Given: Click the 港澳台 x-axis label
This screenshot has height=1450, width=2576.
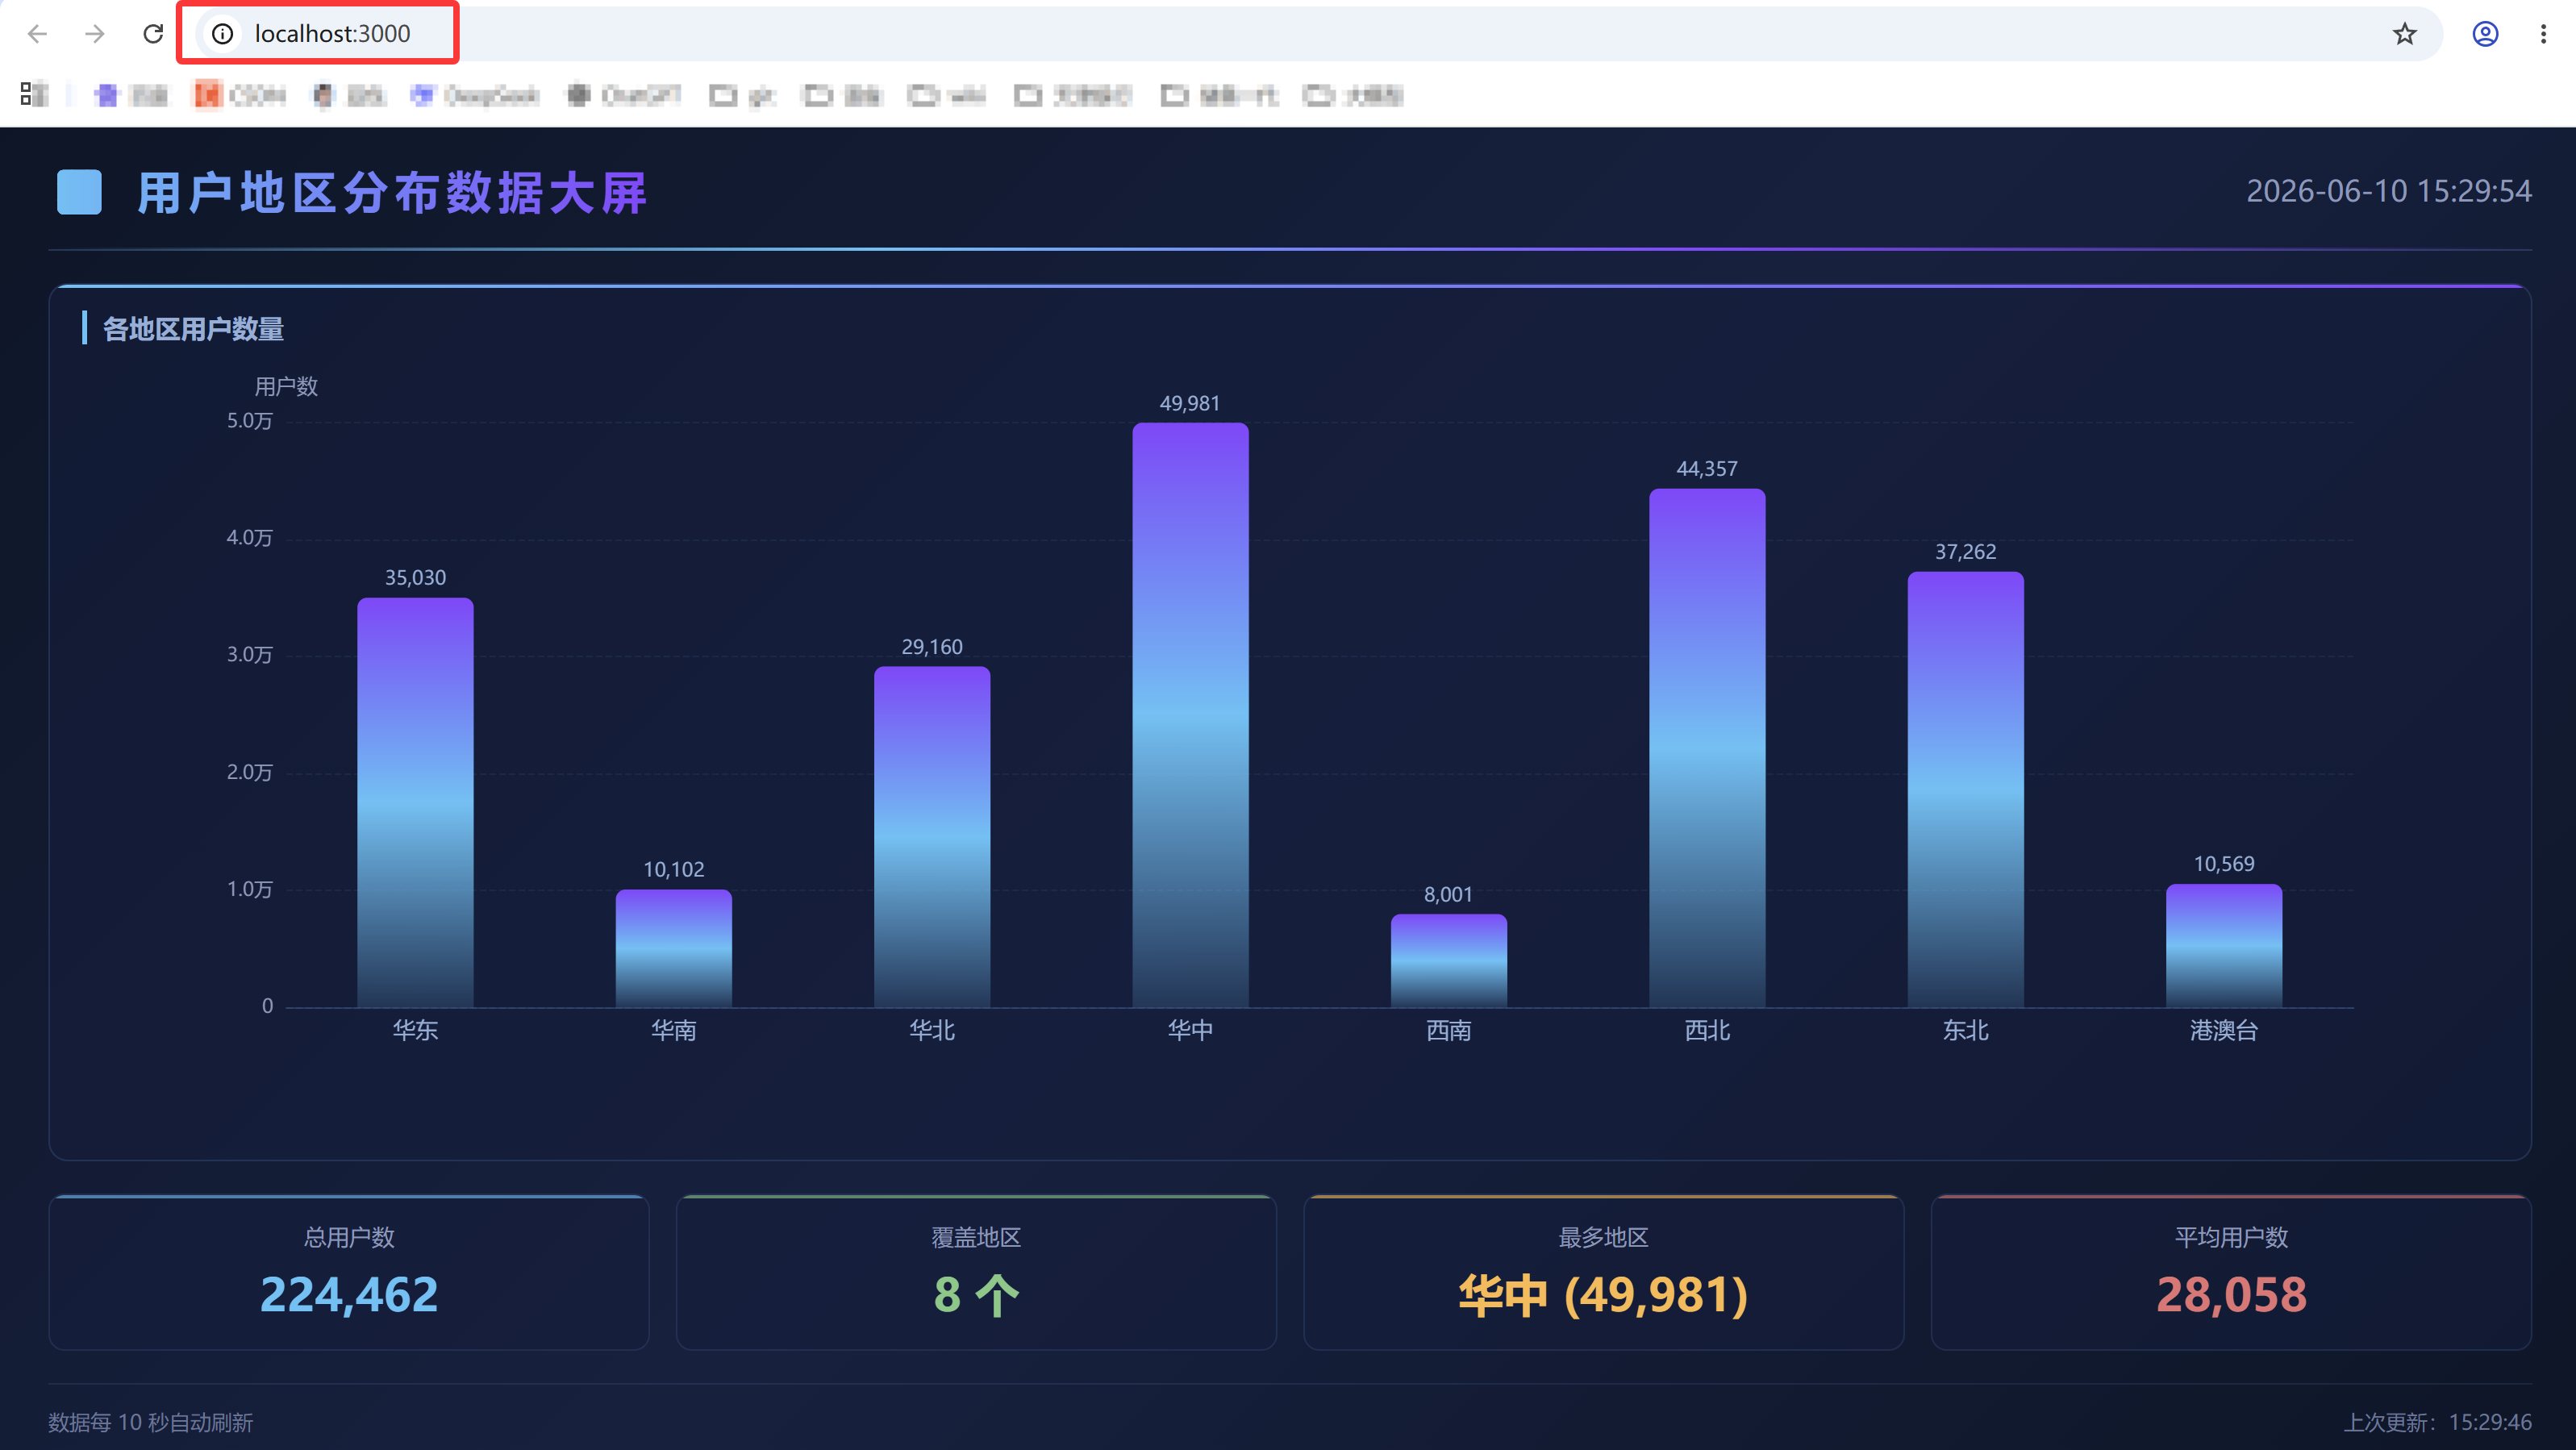Looking at the screenshot, I should click(2223, 1030).
